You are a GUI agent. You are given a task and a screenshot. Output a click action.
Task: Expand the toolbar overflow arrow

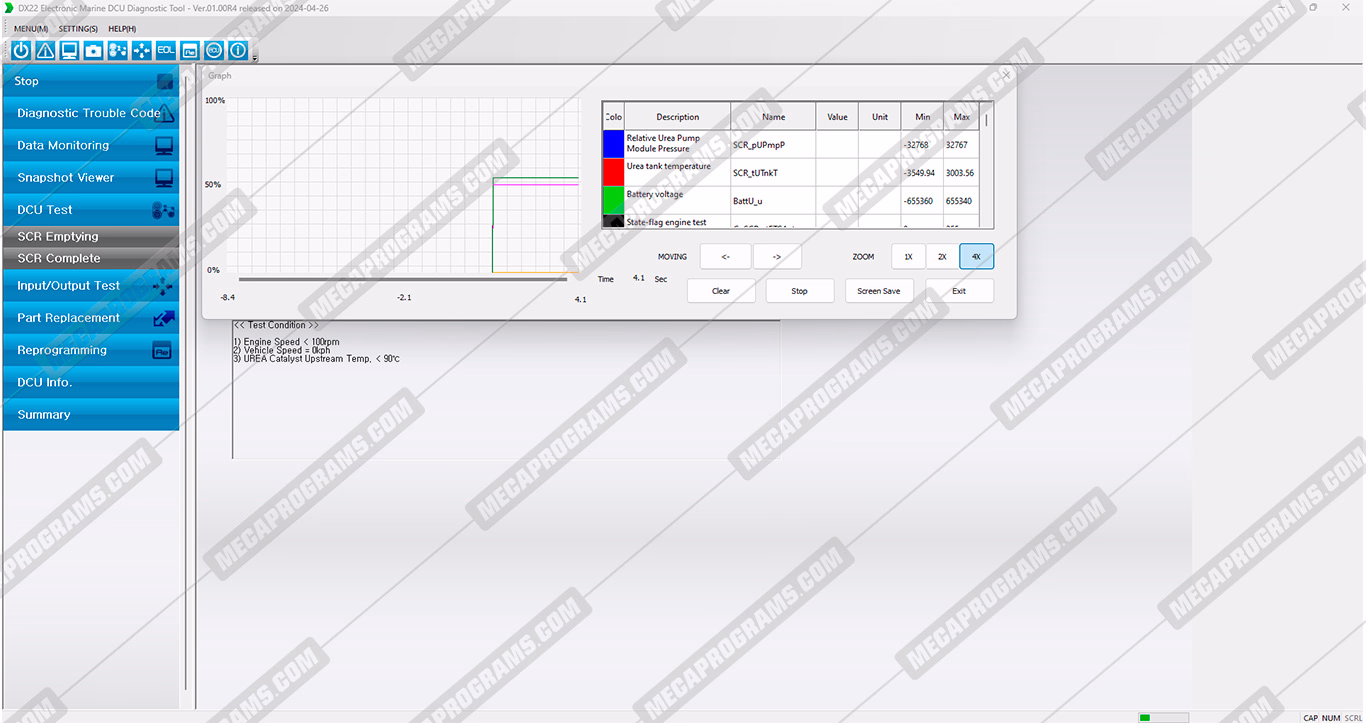(x=255, y=58)
